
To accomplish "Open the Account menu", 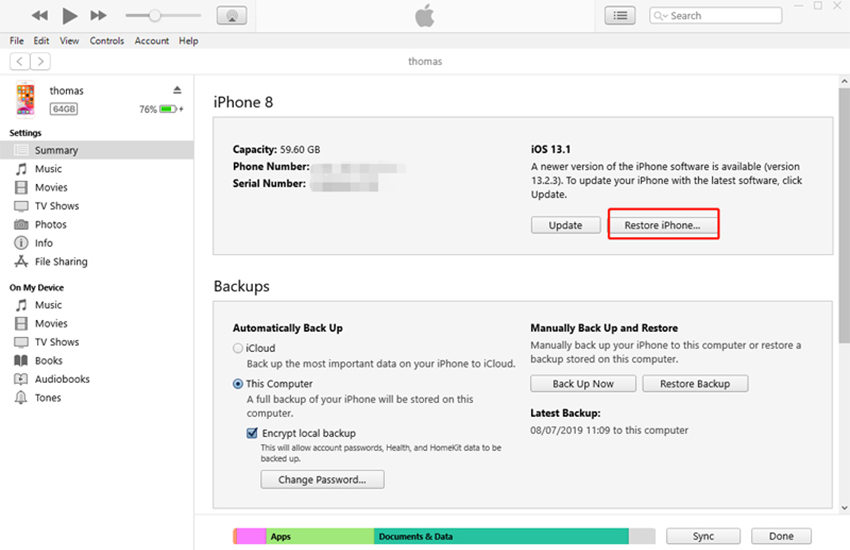I will [152, 41].
